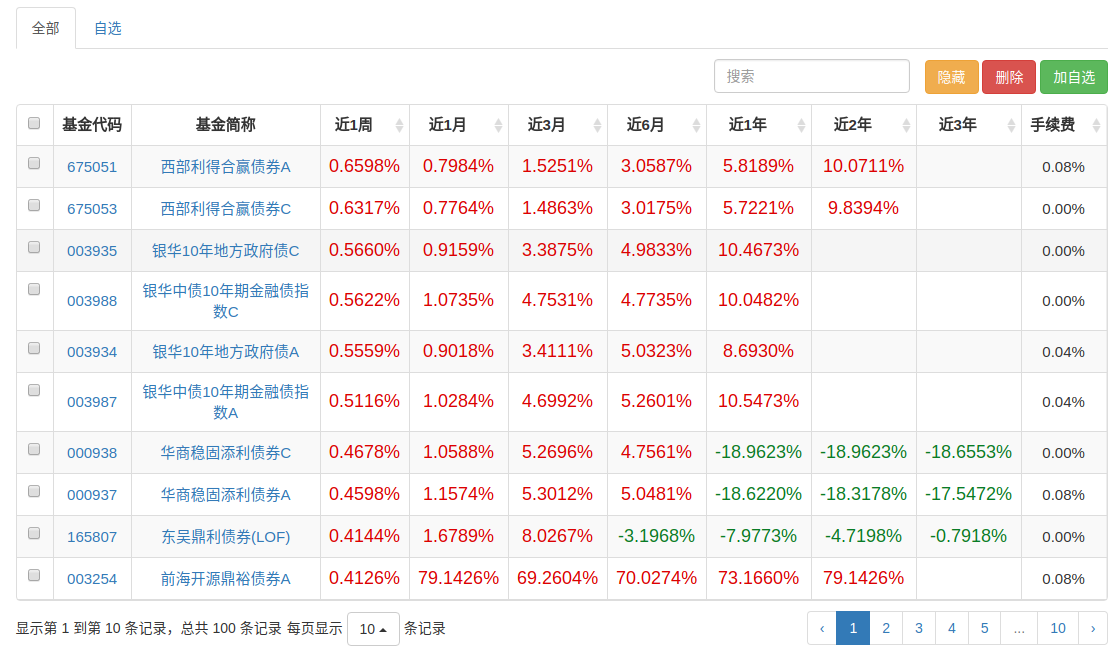This screenshot has height=659, width=1118.
Task: Go to page 3
Action: tap(918, 628)
